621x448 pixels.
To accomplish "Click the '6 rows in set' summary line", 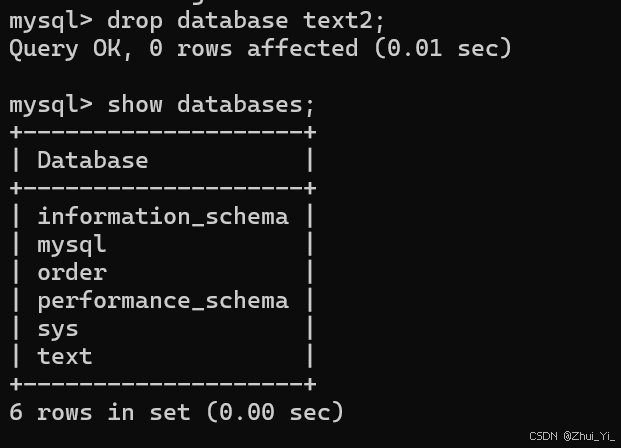I will point(176,412).
